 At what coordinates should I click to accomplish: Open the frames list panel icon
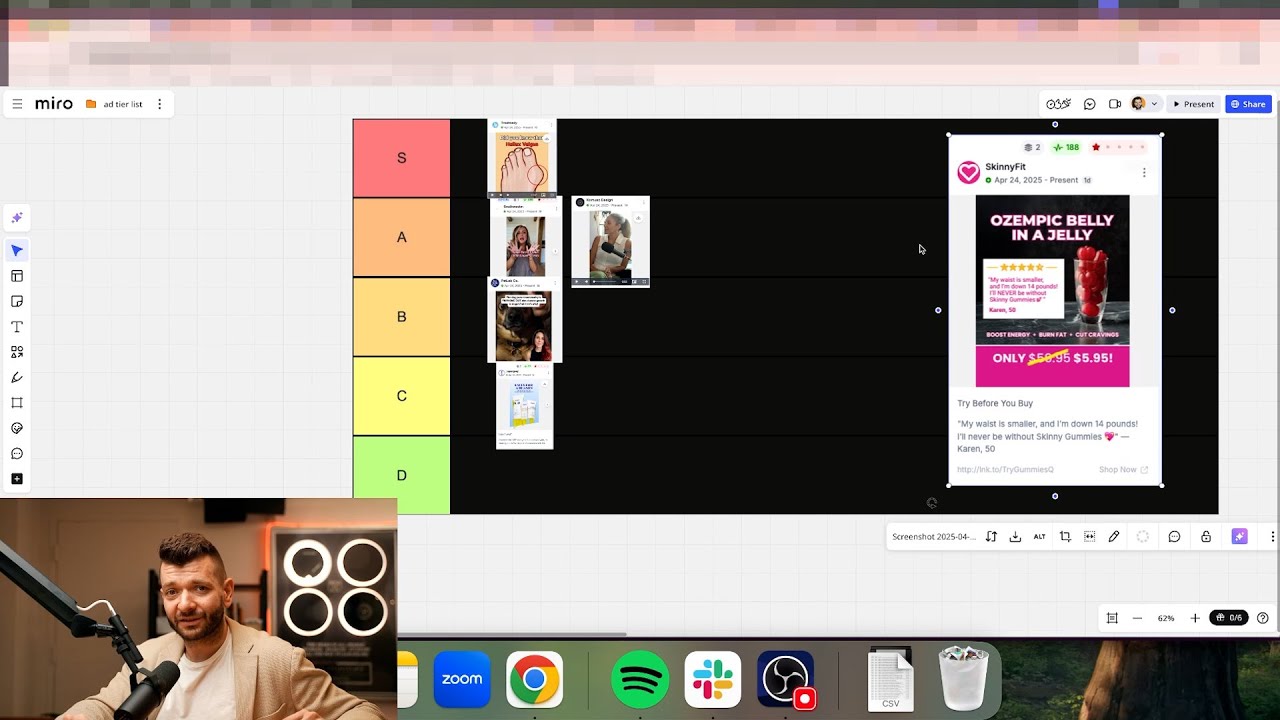pos(1112,618)
